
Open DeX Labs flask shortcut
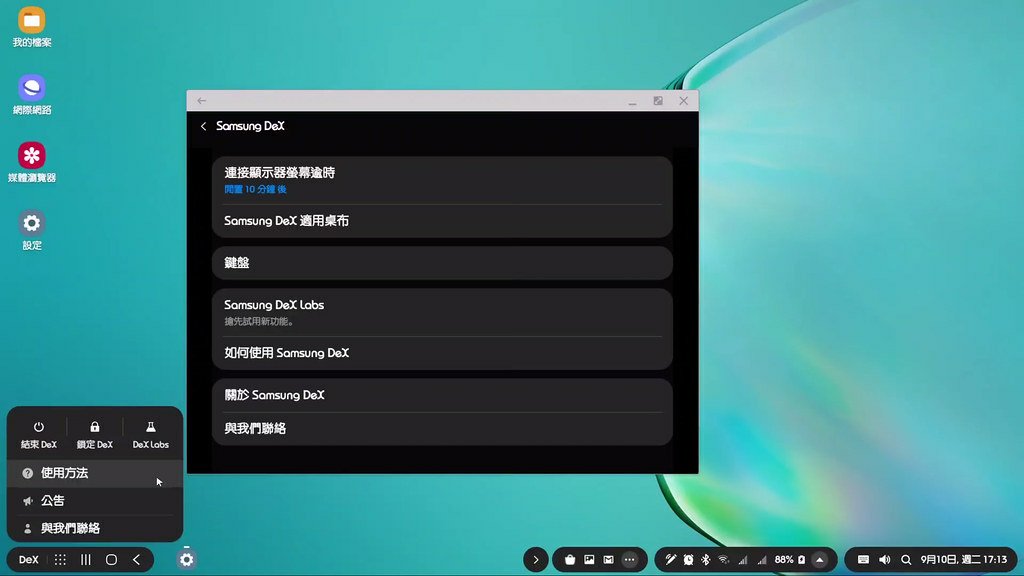[x=150, y=434]
